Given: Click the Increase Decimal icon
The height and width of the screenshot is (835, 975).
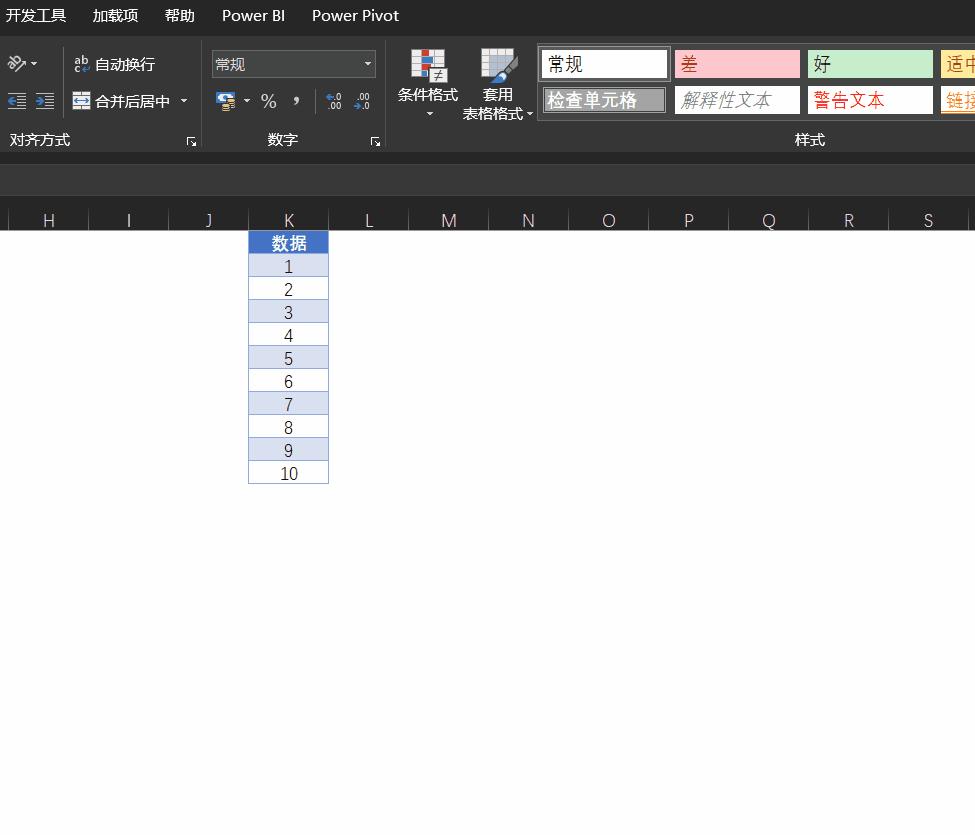Looking at the screenshot, I should pyautogui.click(x=334, y=100).
